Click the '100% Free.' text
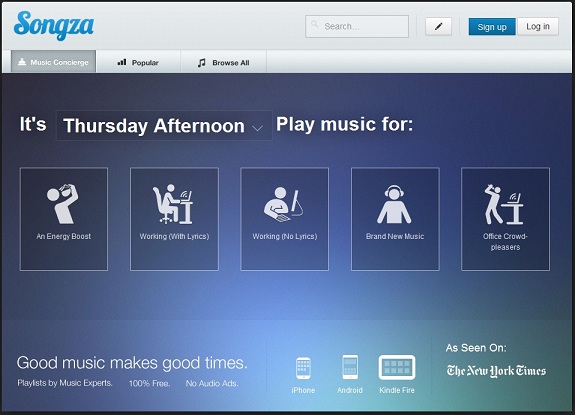Image resolution: width=575 pixels, height=415 pixels. [x=149, y=383]
